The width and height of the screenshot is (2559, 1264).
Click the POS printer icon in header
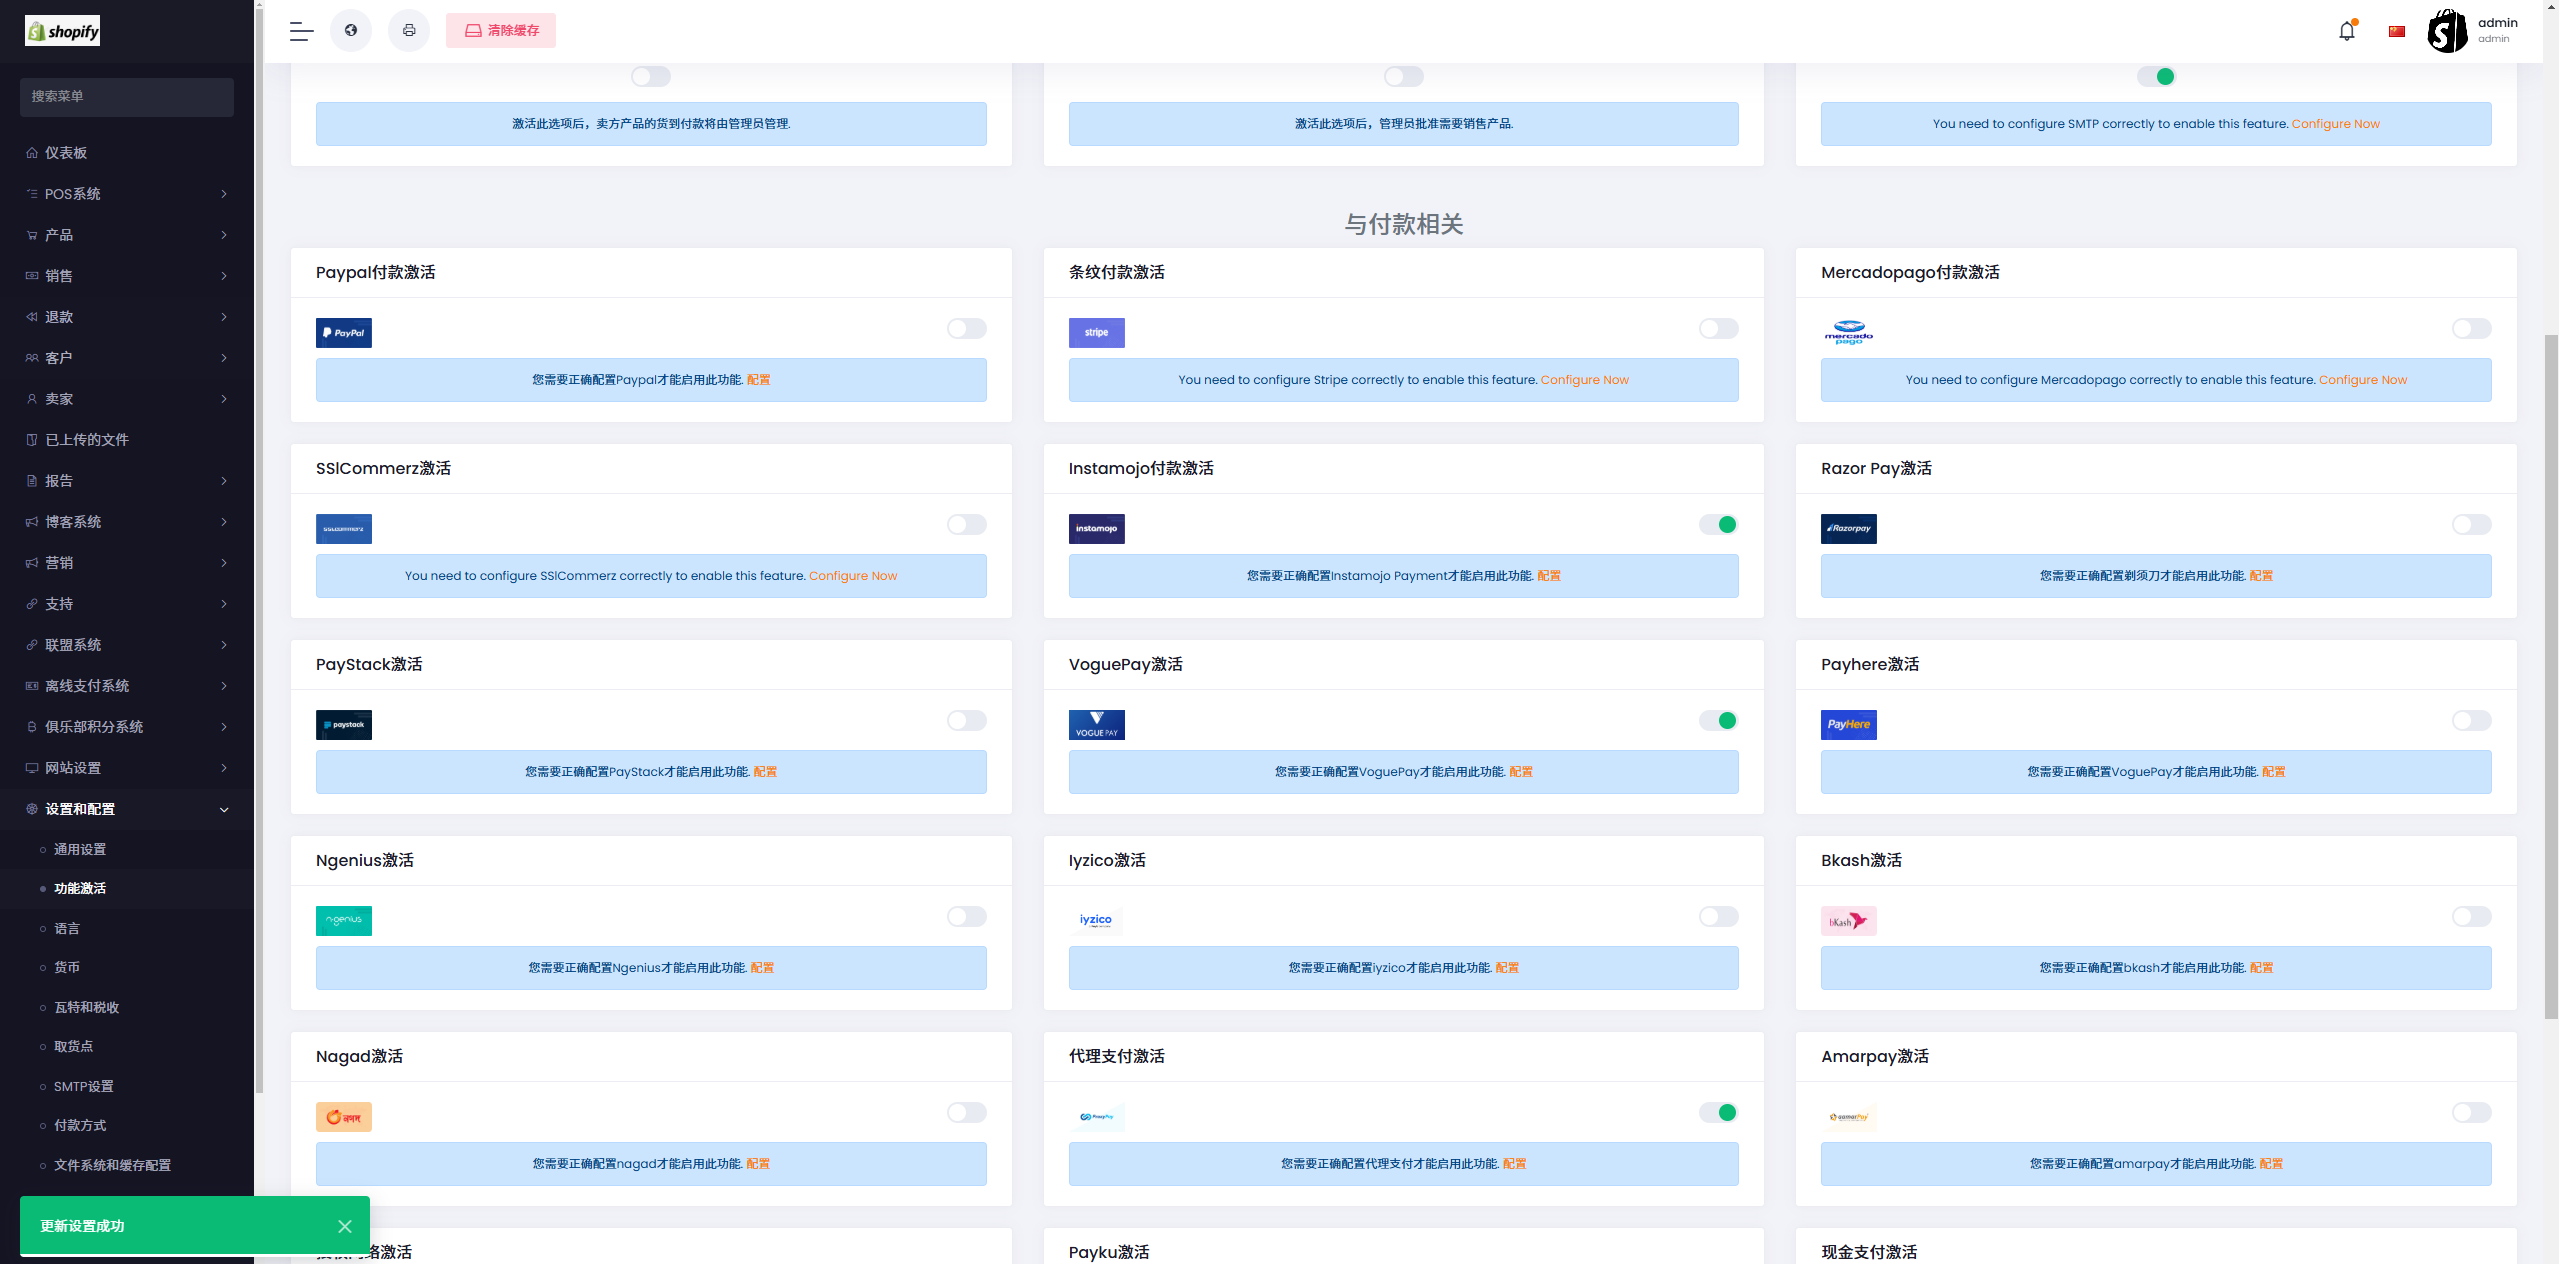tap(409, 31)
